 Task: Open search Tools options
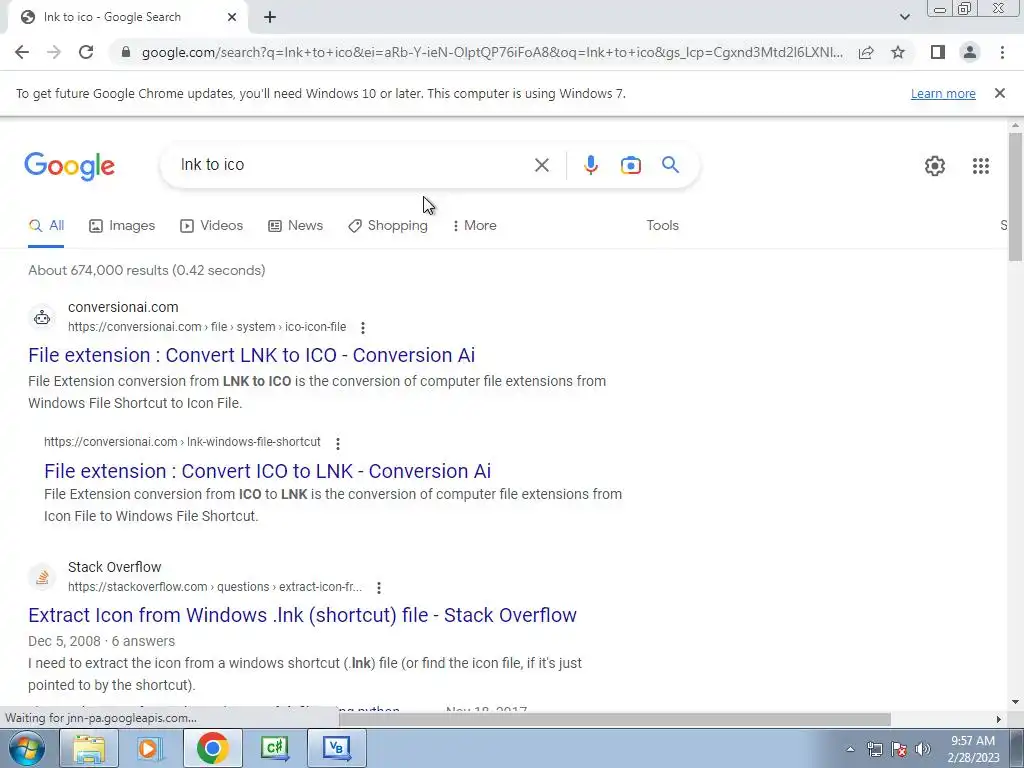662,225
